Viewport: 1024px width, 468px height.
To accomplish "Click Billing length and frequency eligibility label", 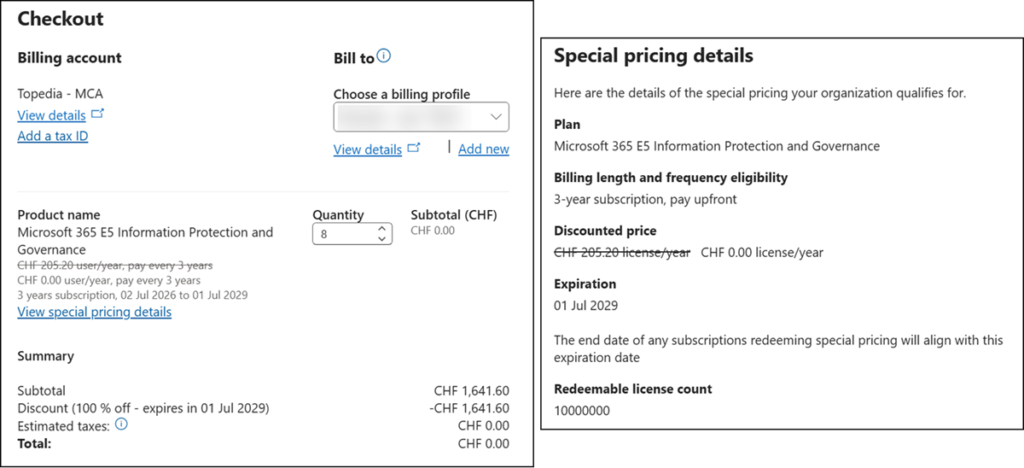I will [x=671, y=178].
